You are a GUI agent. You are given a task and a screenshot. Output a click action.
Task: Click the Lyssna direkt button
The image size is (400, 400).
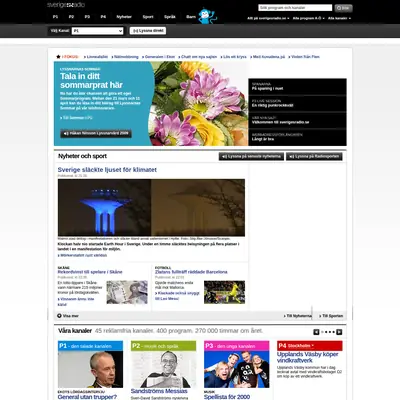pyautogui.click(x=148, y=31)
